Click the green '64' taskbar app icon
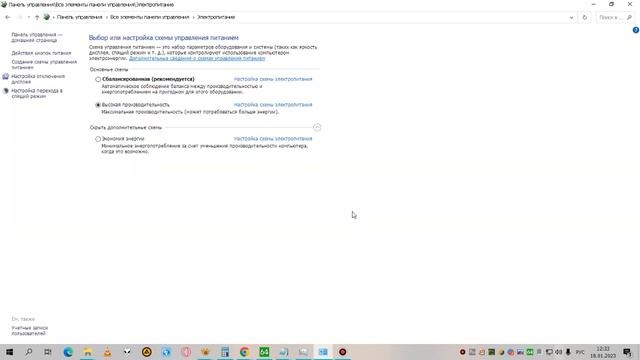Image resolution: width=640 pixels, height=360 pixels. click(x=264, y=352)
